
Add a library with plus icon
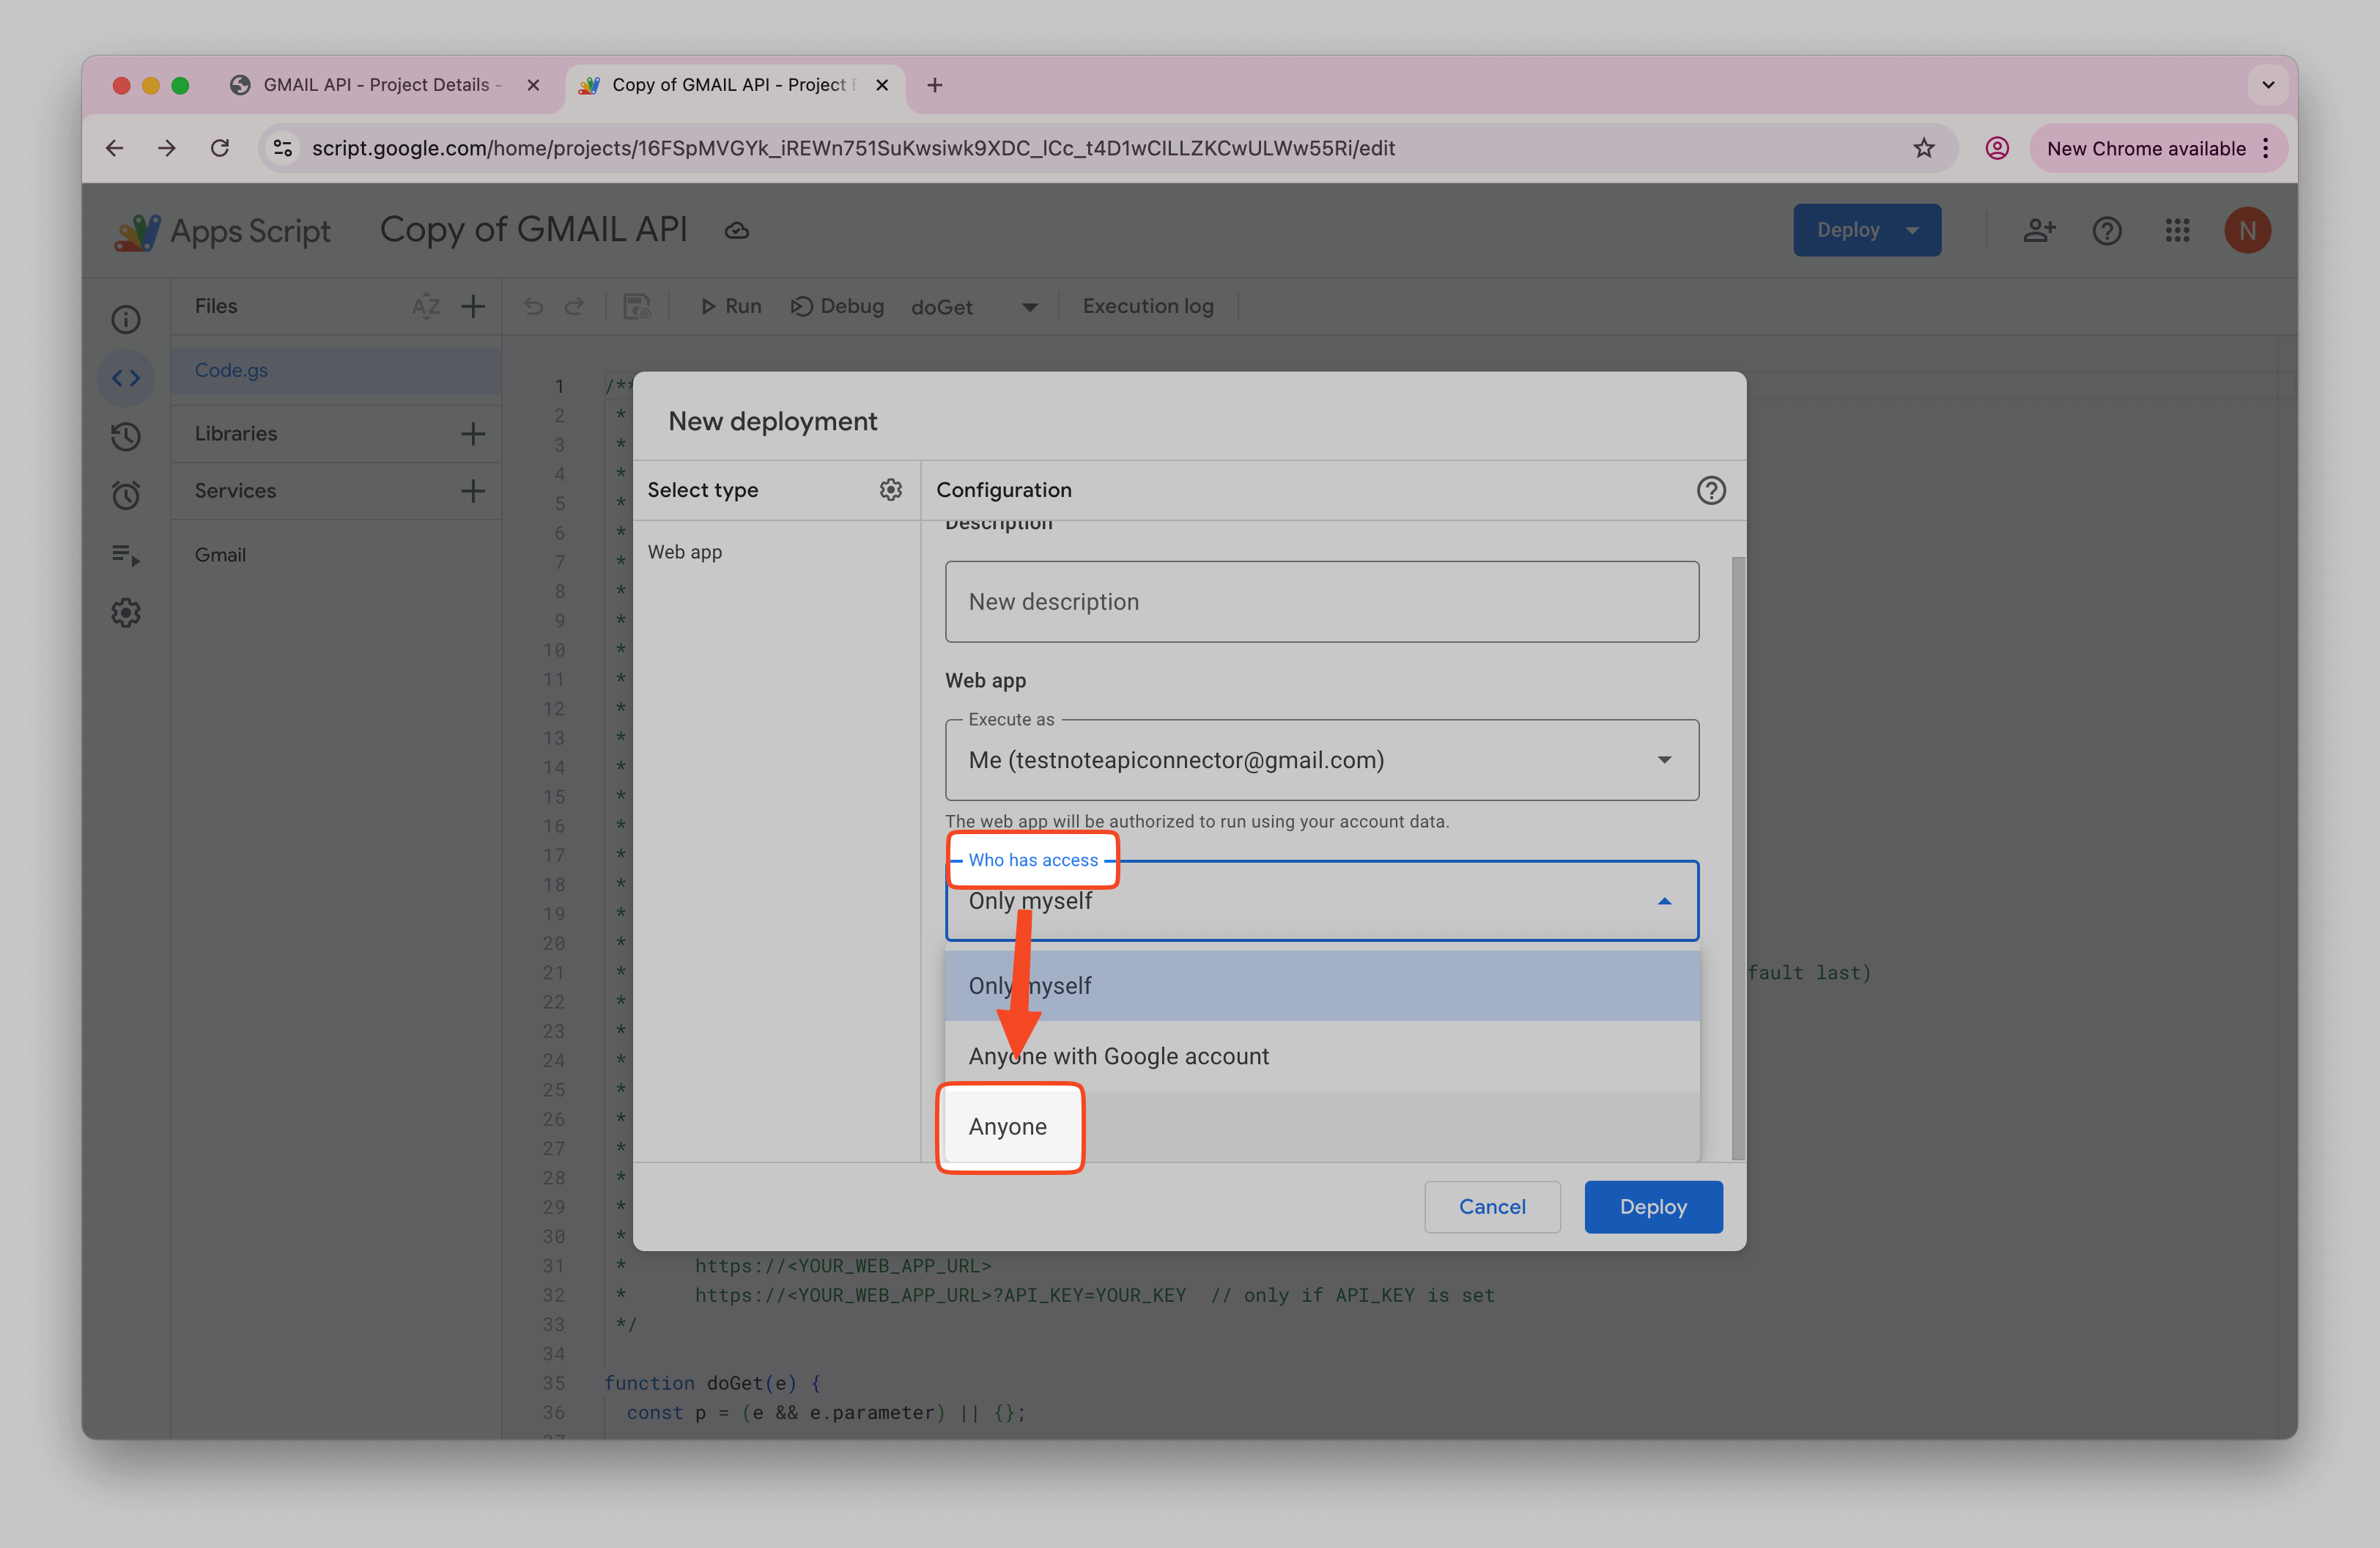[x=473, y=434]
